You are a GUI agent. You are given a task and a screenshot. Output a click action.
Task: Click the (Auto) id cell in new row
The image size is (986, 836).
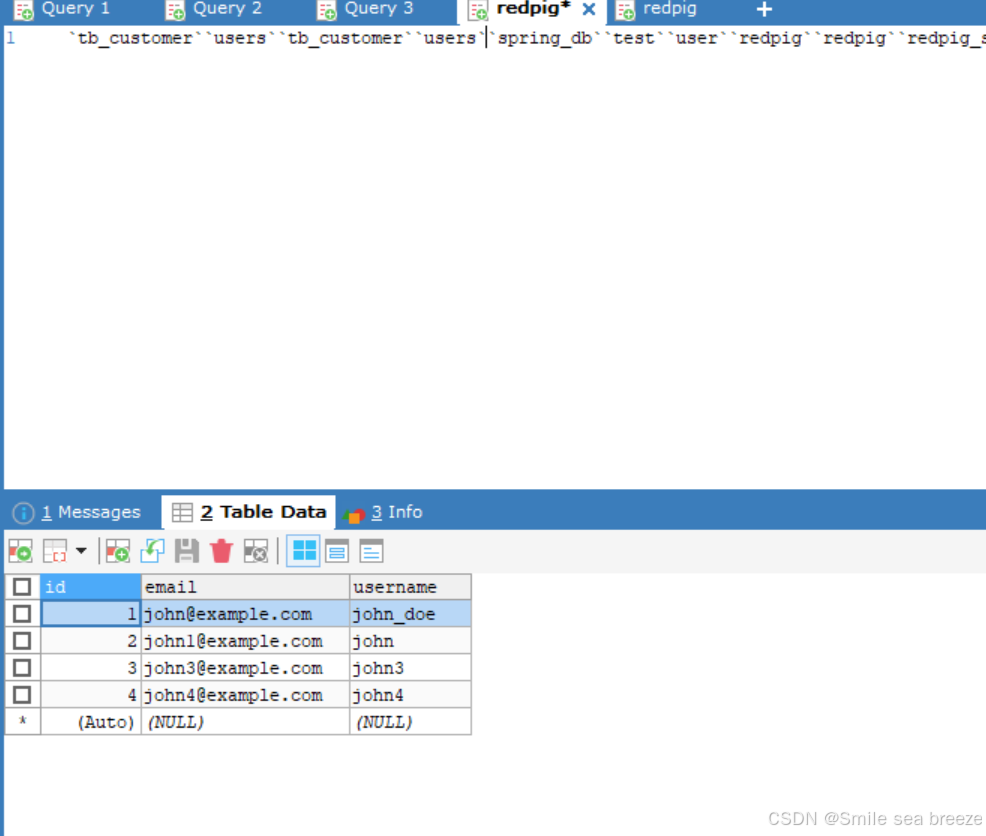[91, 722]
